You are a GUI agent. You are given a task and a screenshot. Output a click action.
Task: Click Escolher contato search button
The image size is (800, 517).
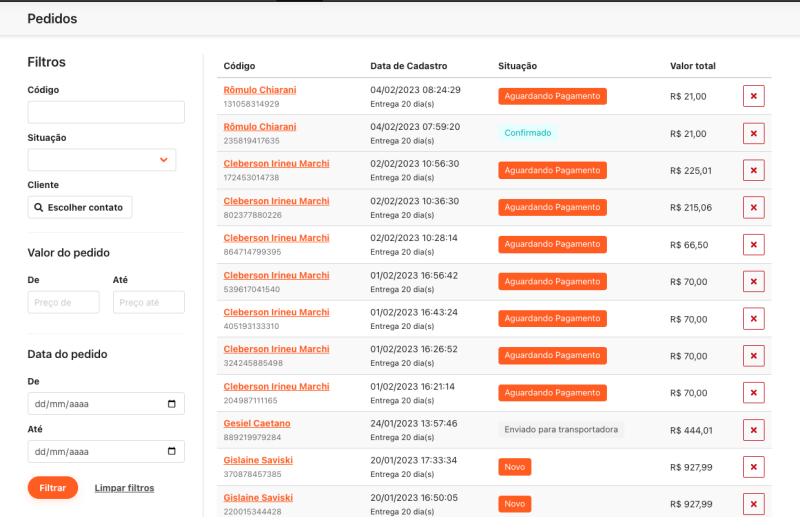(79, 207)
